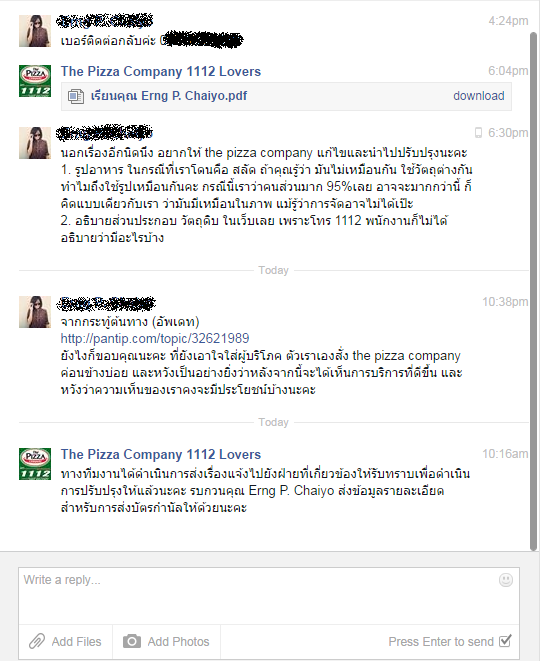Open Pizza Company logo avatar at 6:04pm
Viewport: 540px width, 661px height.
click(x=35, y=81)
